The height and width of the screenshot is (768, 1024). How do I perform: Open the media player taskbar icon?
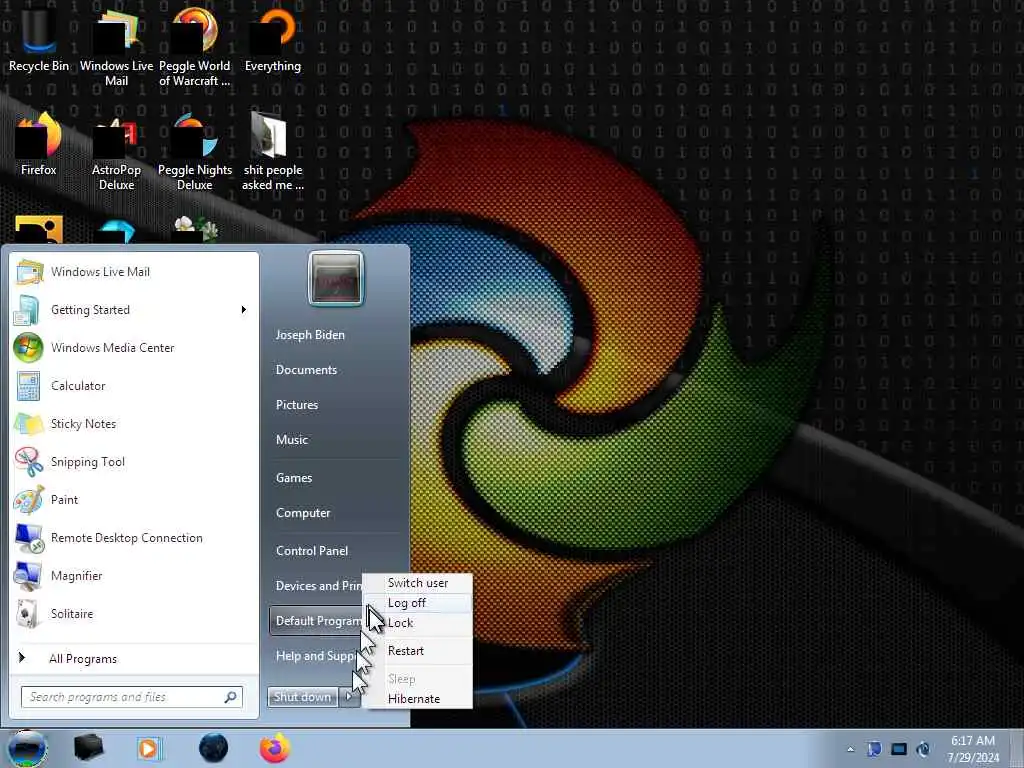(x=149, y=748)
